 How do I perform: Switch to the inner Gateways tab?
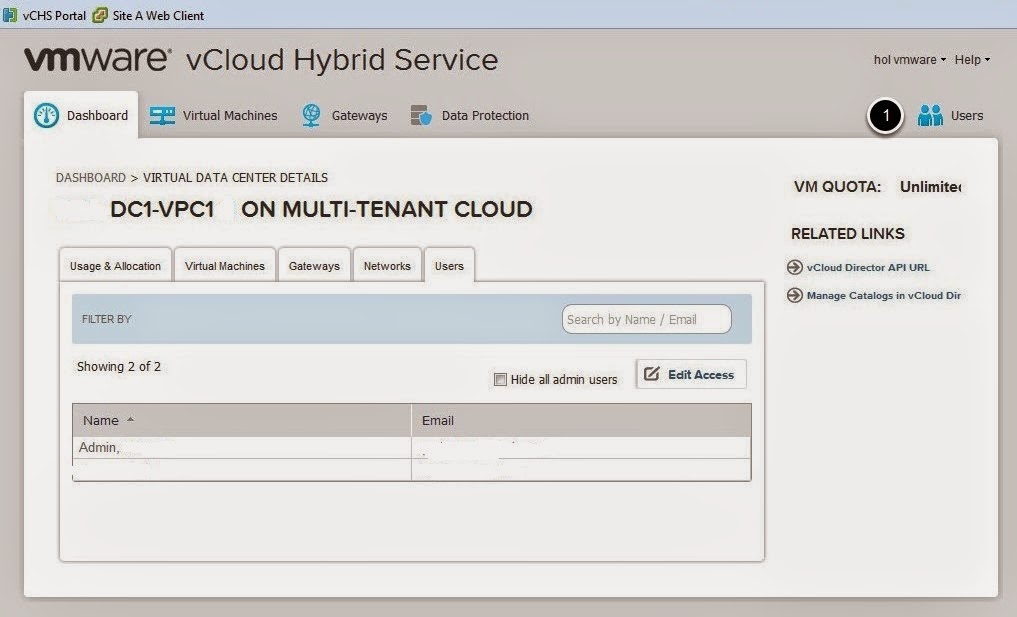(314, 265)
